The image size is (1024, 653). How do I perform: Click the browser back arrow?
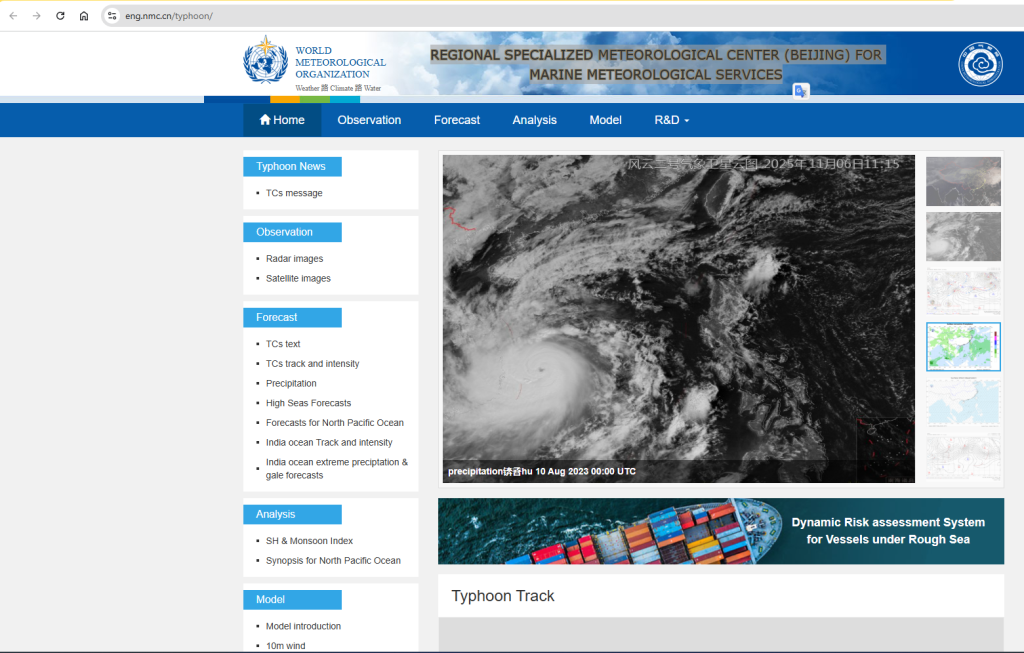point(14,16)
